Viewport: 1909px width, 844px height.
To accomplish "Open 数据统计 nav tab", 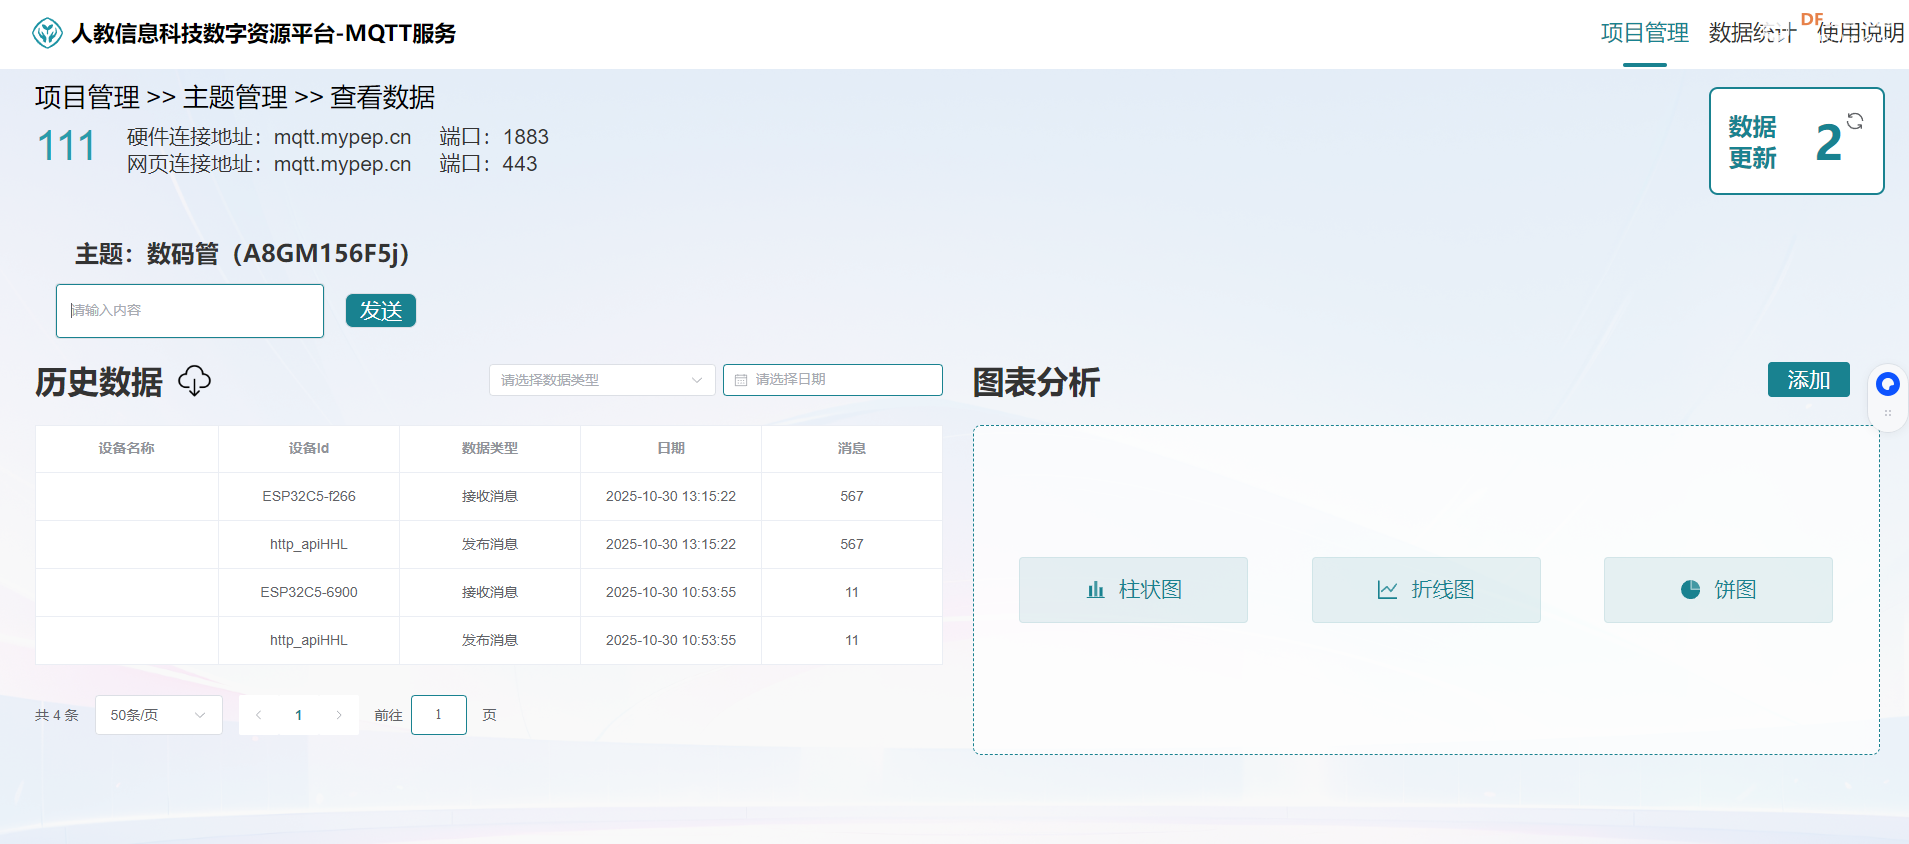I will click(1752, 33).
